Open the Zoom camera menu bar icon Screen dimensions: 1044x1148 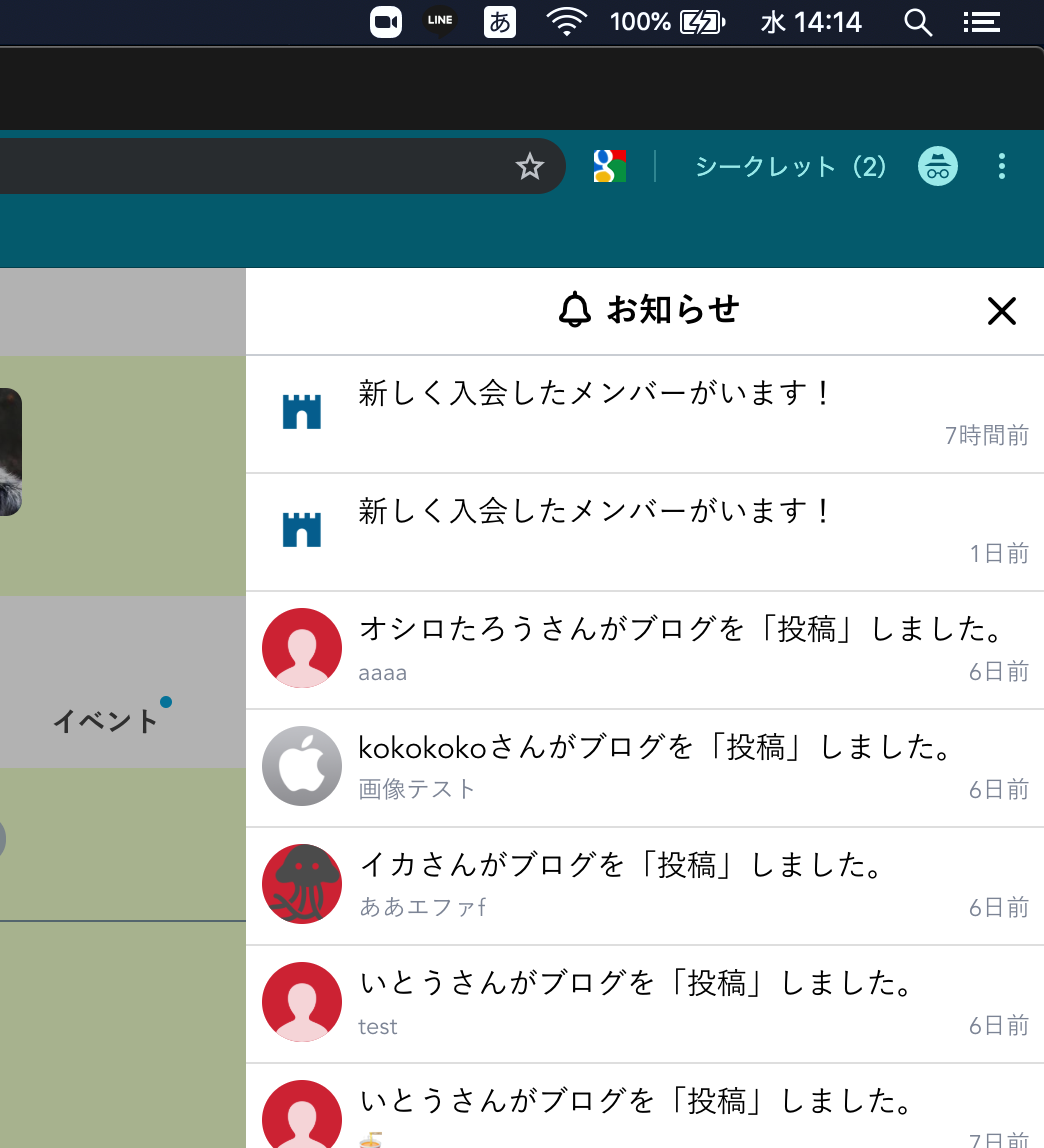[385, 22]
